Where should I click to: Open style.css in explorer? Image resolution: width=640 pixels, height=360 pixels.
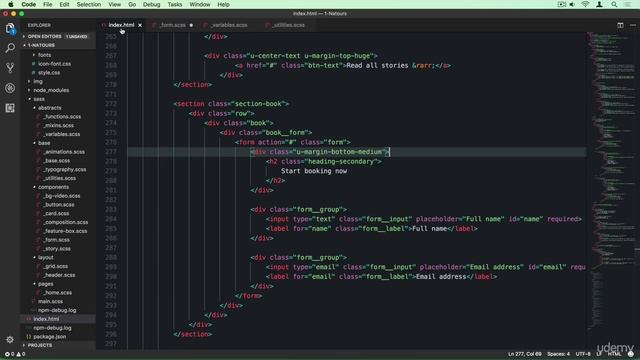[49, 73]
